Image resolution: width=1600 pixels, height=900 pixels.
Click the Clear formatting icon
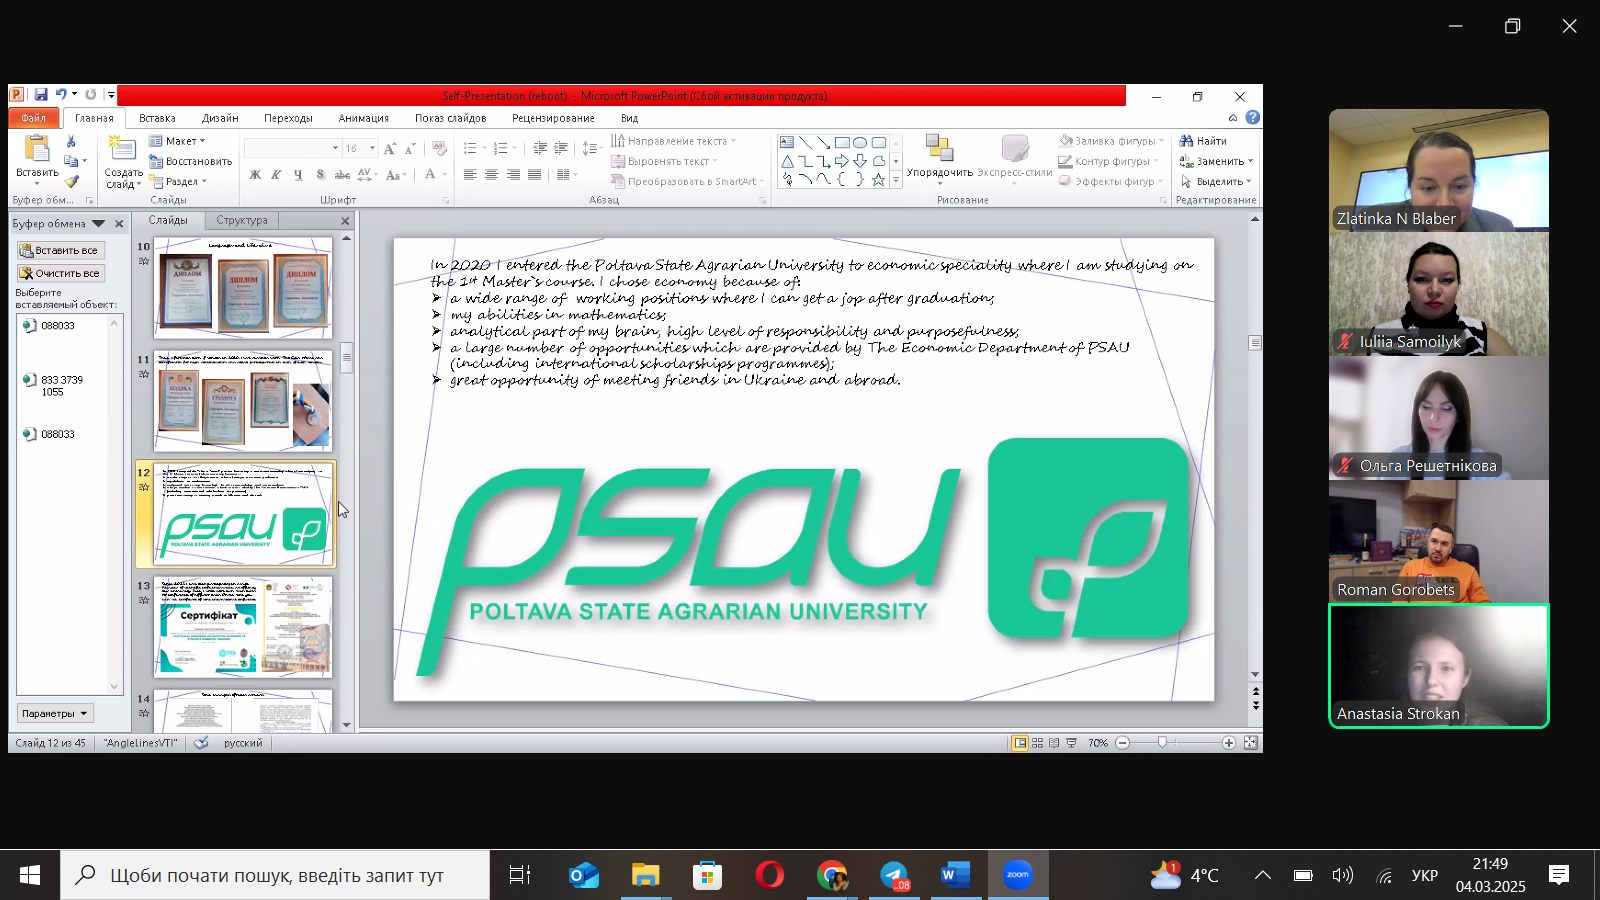click(x=438, y=148)
